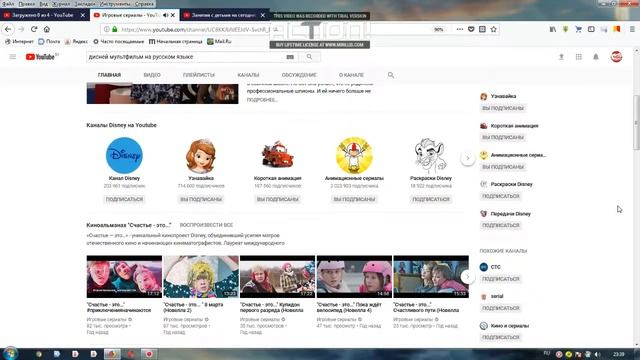Subscribe to СТС in sidebar
Viewport: 640px width, 360px height.
pos(501,279)
